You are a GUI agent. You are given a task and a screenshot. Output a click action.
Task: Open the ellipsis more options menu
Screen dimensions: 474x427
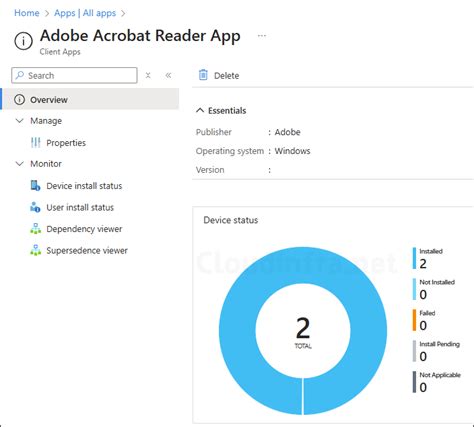pyautogui.click(x=262, y=36)
